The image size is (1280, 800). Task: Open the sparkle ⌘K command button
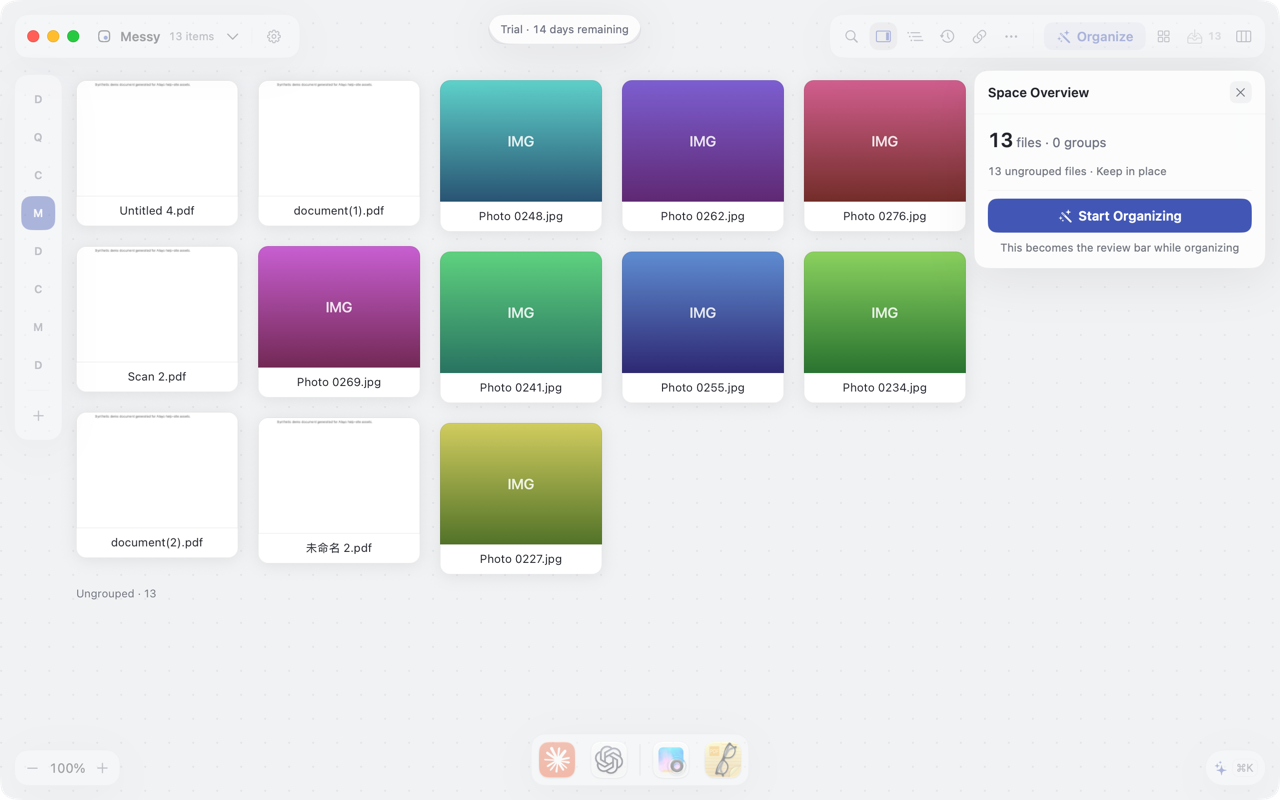tap(1233, 768)
